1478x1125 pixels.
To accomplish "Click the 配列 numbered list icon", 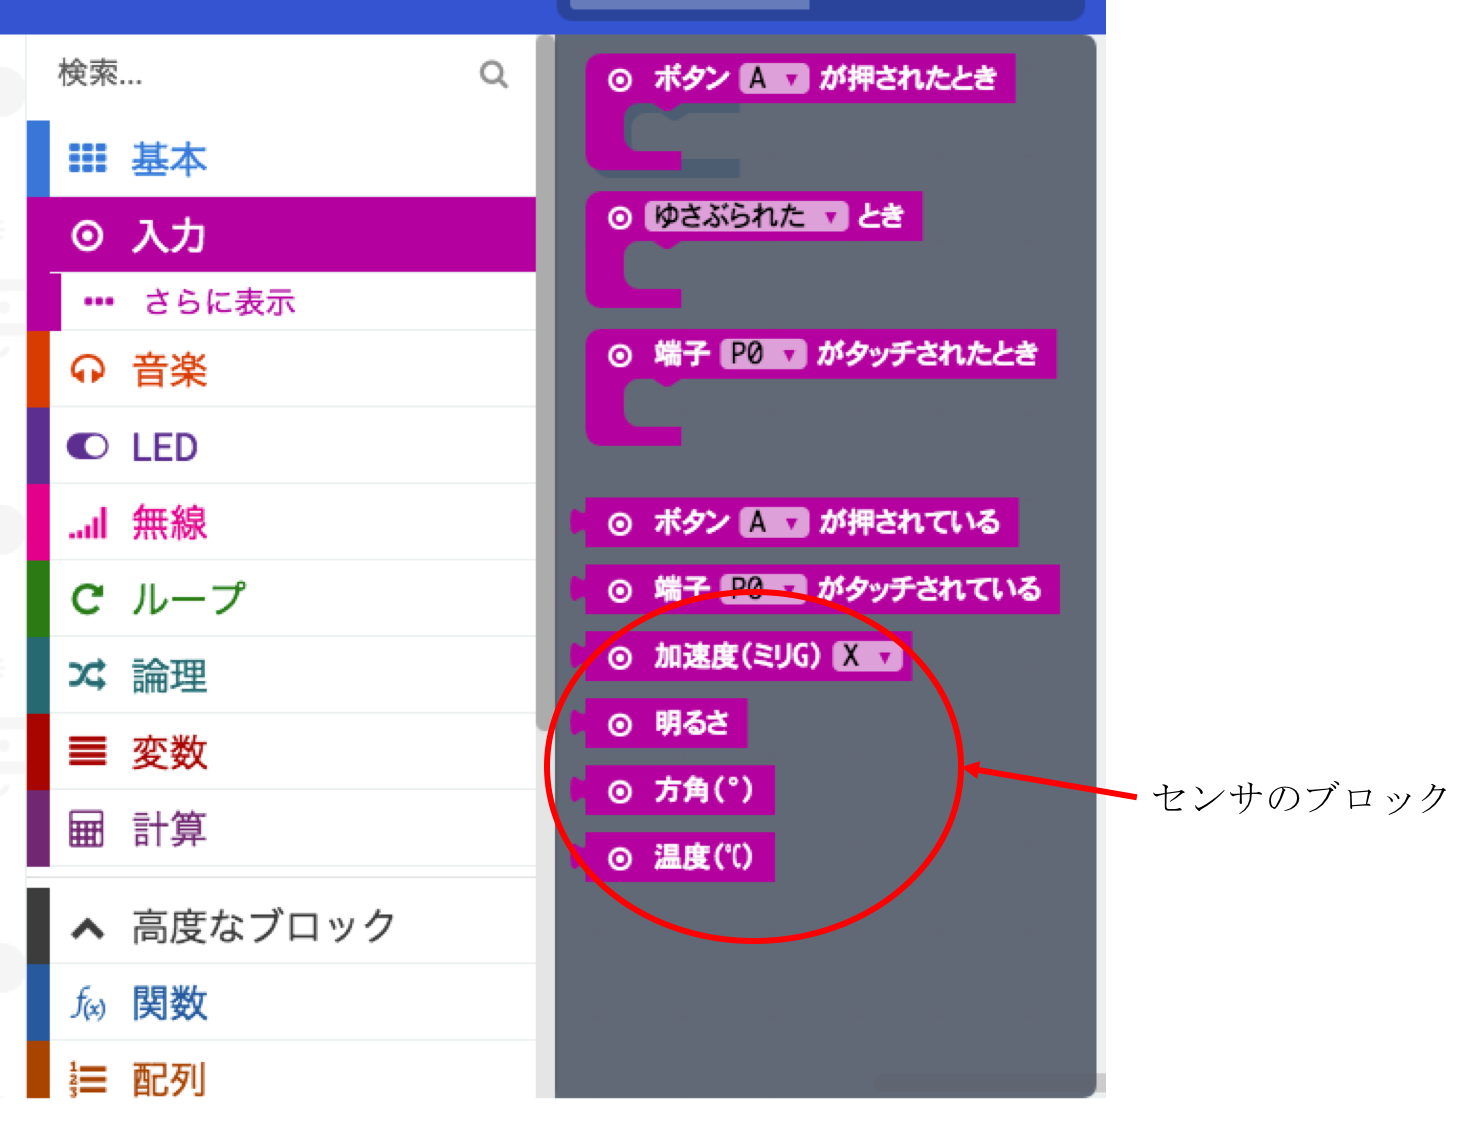I will (x=88, y=1080).
